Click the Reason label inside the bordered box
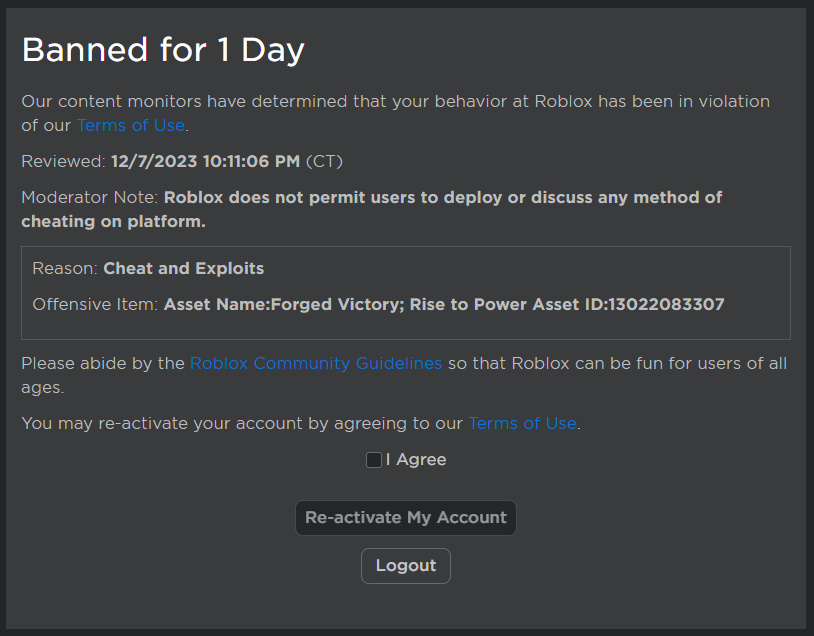The image size is (814, 636). pyautogui.click(x=65, y=268)
